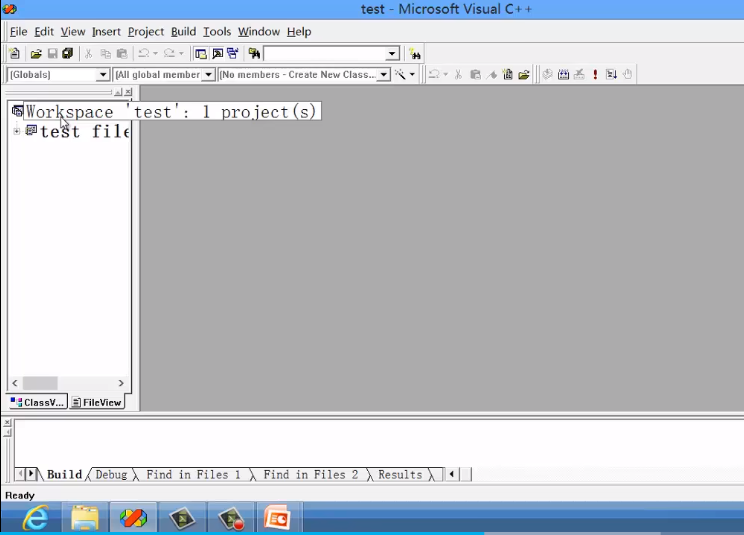Open the WizardBar actions arrow menu

[412, 74]
